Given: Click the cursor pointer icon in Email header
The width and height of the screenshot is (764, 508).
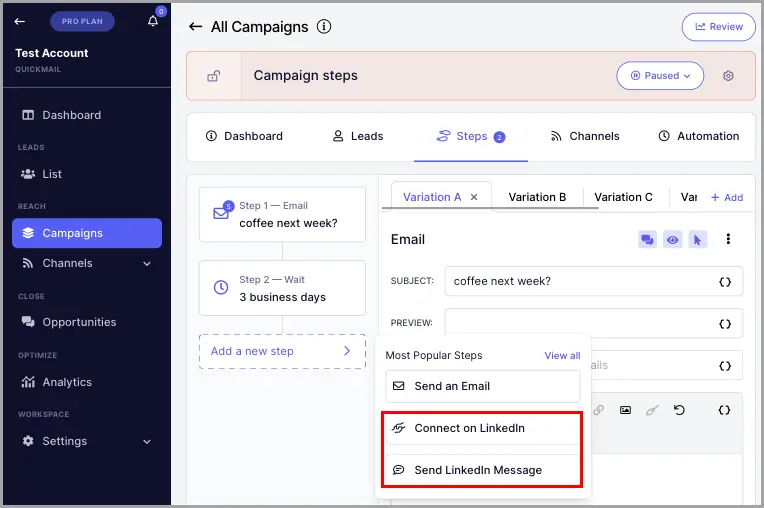Looking at the screenshot, I should point(697,240).
